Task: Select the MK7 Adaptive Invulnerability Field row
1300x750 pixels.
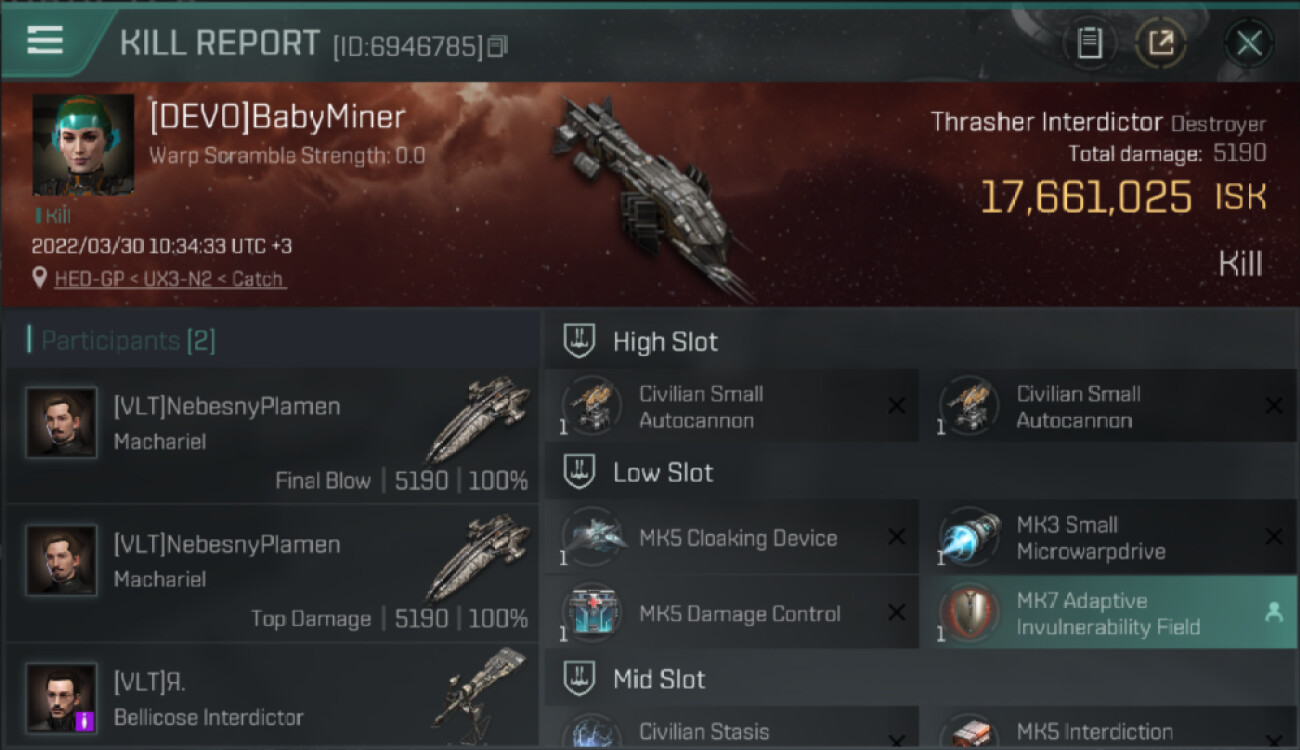Action: coord(1108,613)
